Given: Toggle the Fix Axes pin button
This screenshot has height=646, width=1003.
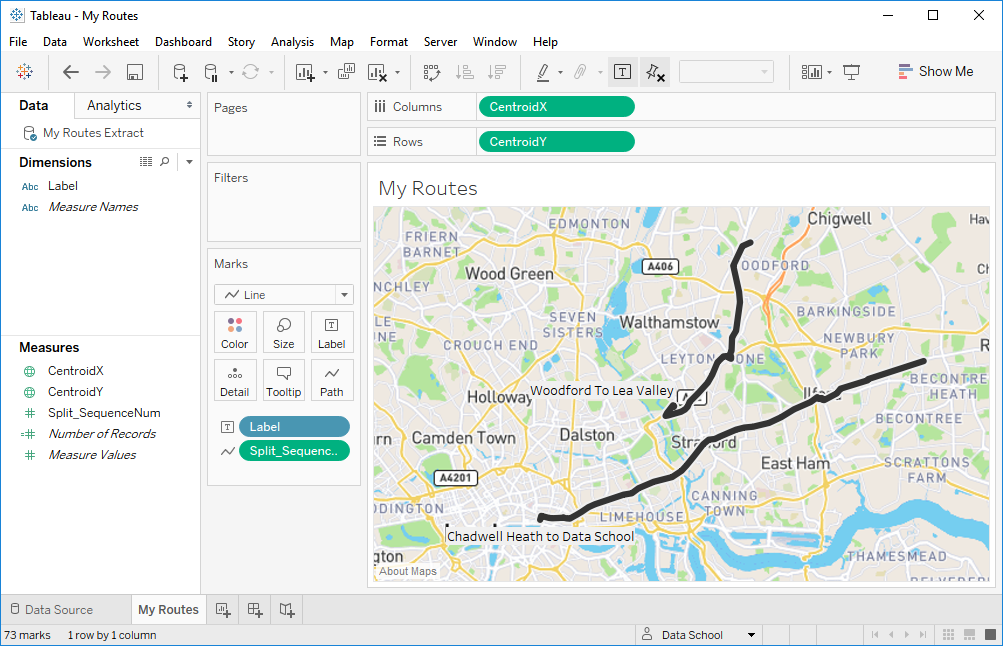Looking at the screenshot, I should coord(654,72).
